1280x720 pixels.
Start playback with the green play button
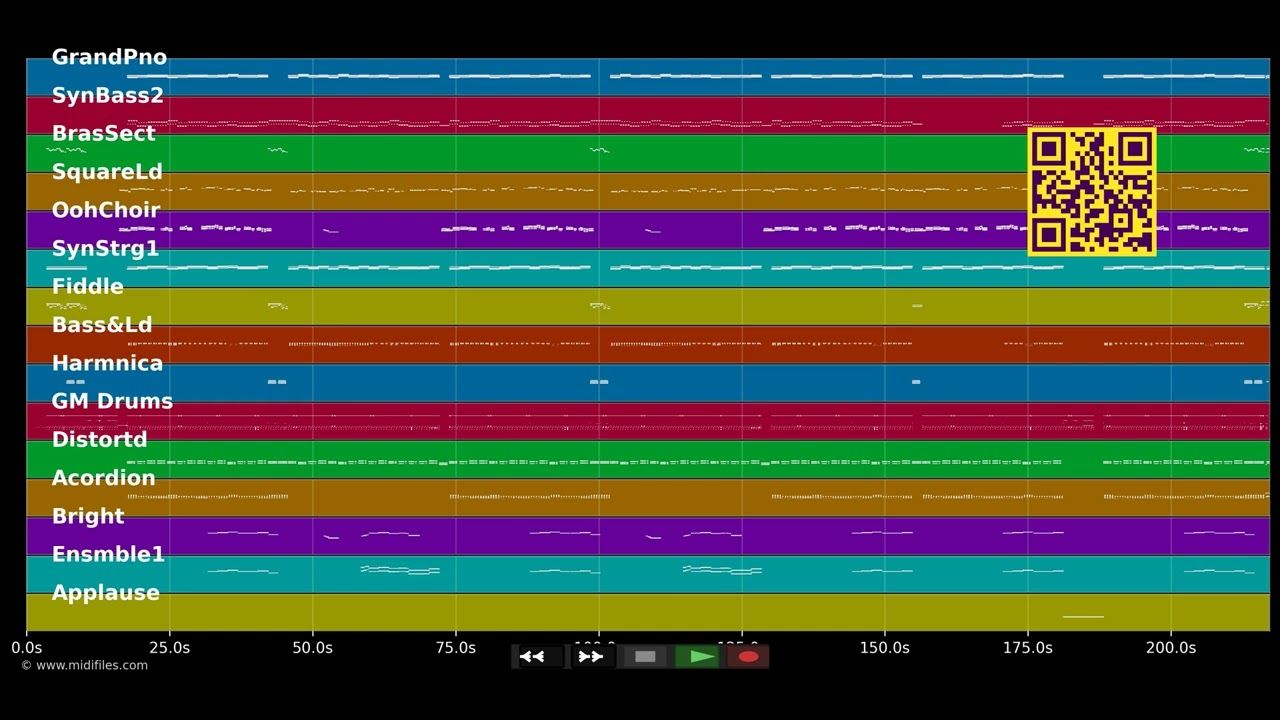[x=697, y=657]
